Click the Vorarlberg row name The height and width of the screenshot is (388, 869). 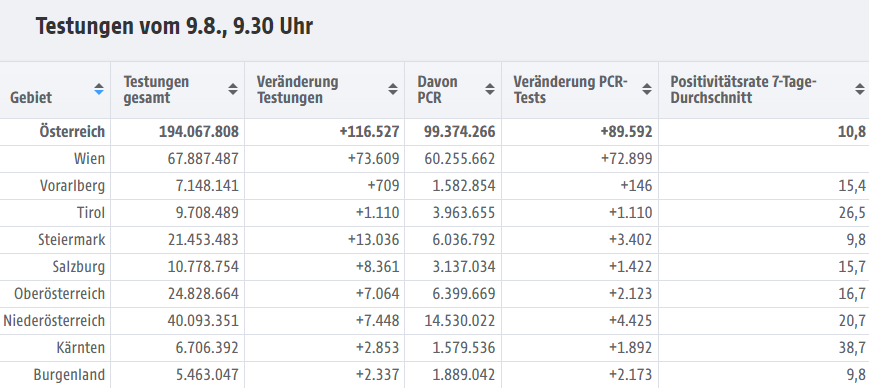coord(72,186)
